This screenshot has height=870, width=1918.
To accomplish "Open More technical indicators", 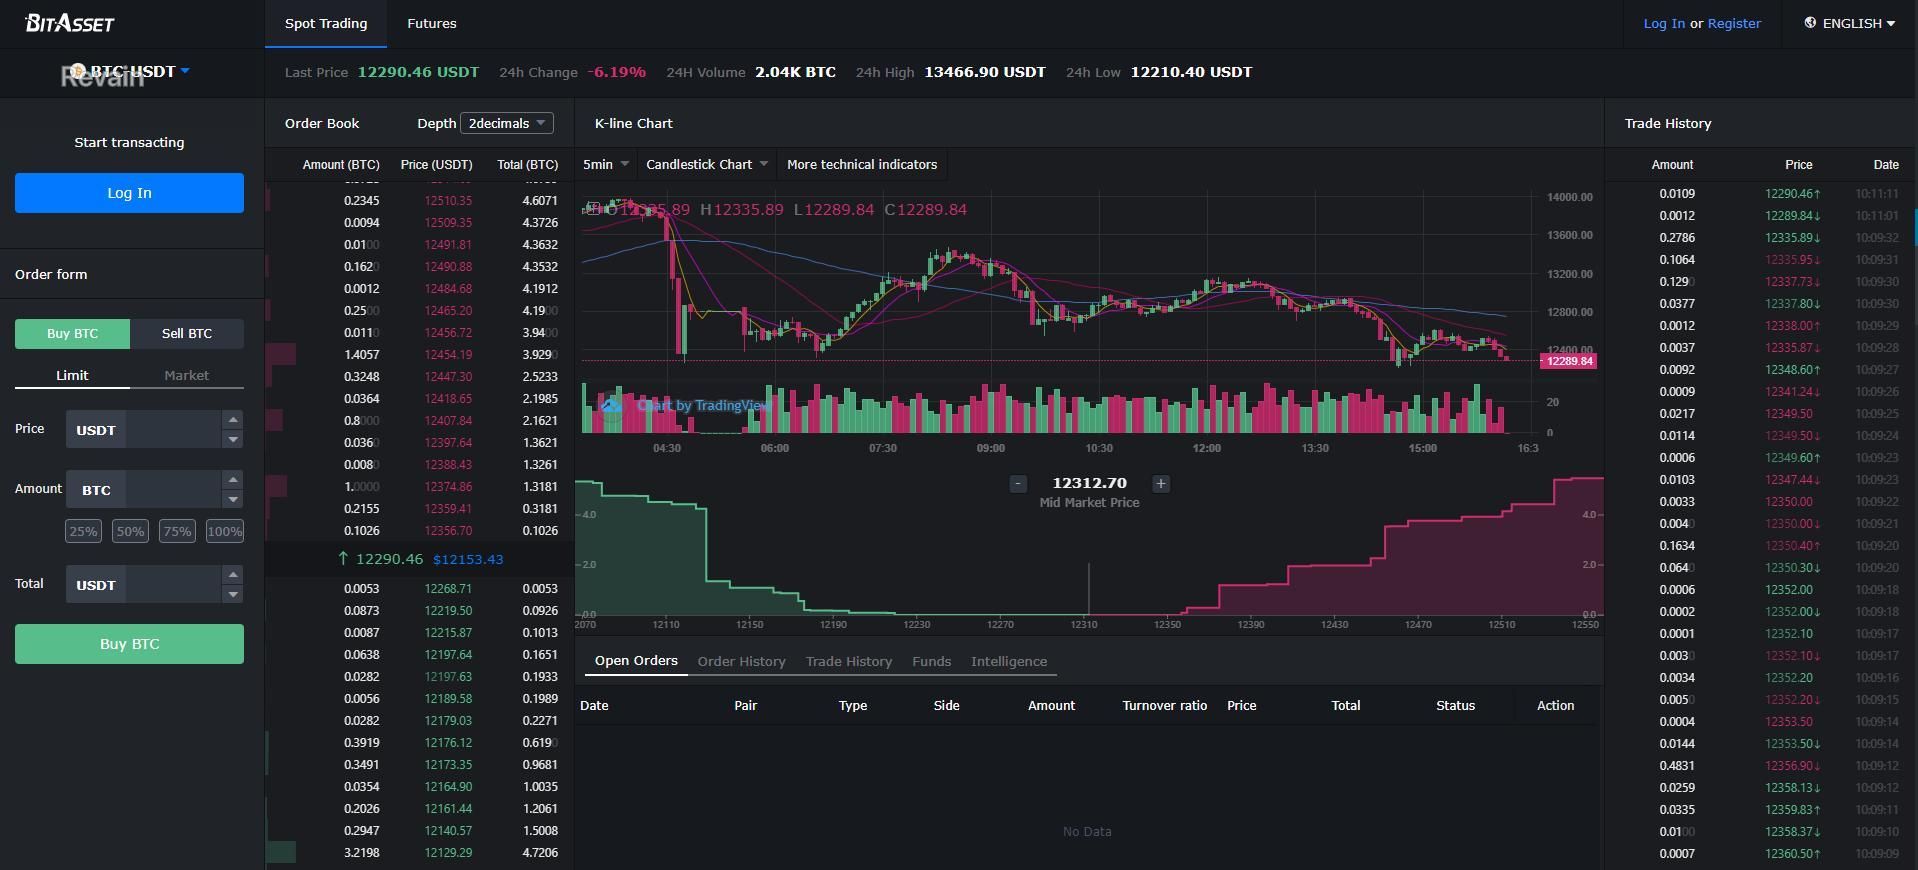I will point(862,164).
